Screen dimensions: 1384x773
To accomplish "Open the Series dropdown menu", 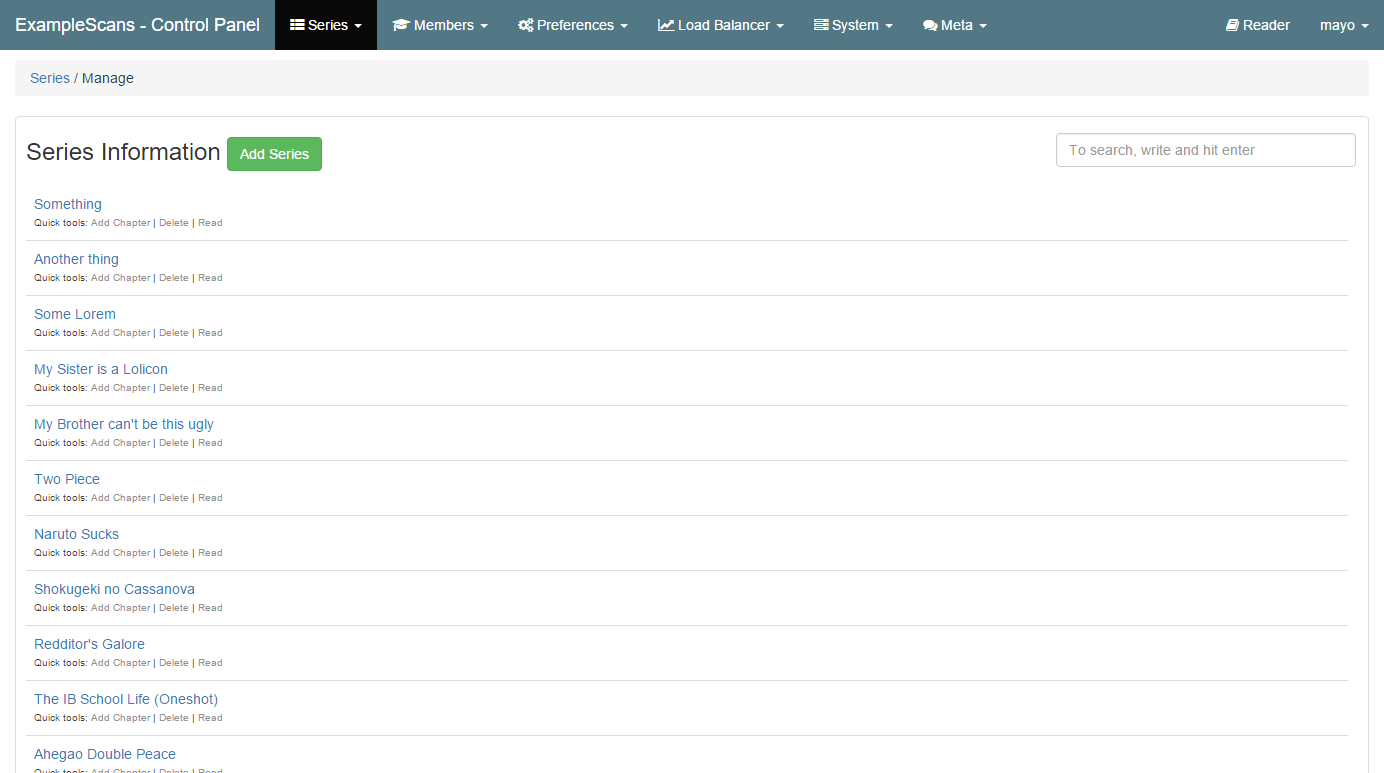I will pos(326,25).
